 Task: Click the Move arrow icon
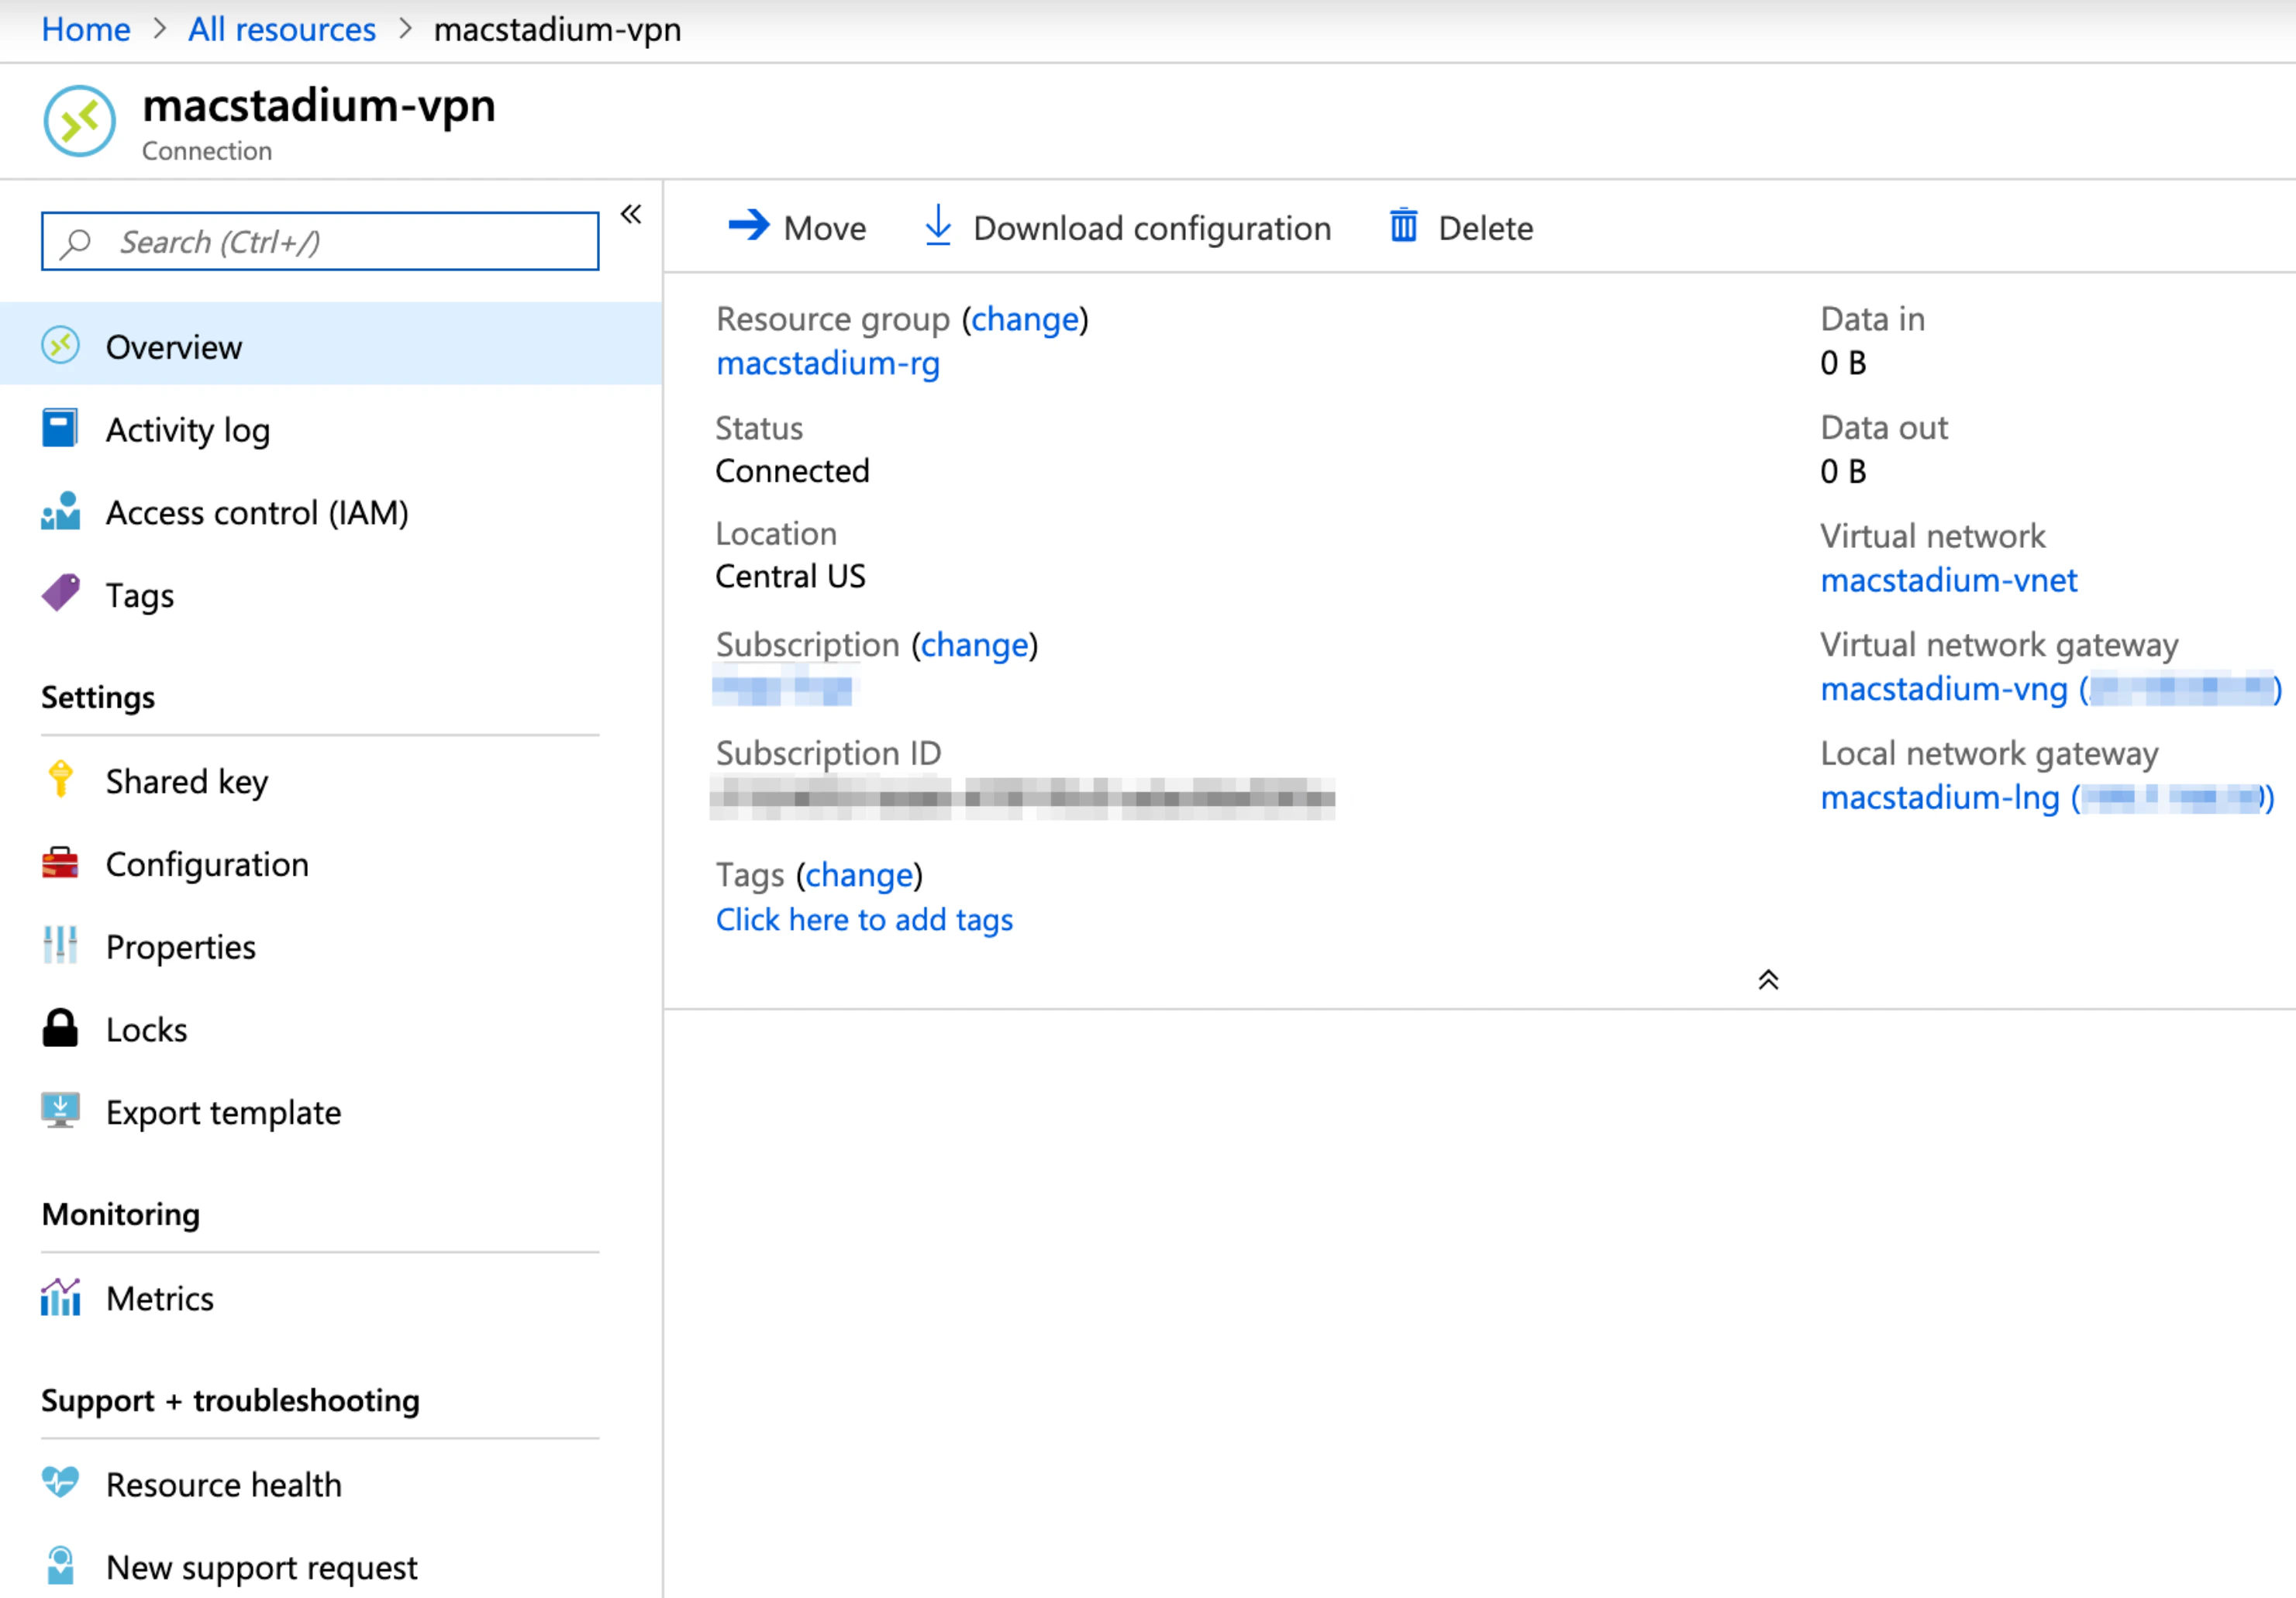click(x=748, y=226)
